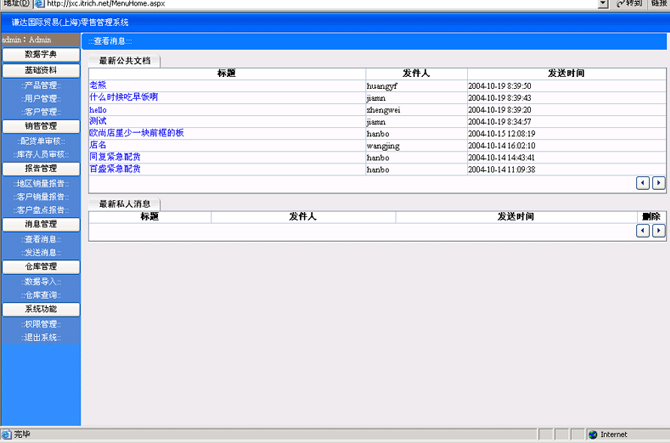Expand the 基础资料 menu section
The width and height of the screenshot is (670, 443).
pyautogui.click(x=40, y=71)
